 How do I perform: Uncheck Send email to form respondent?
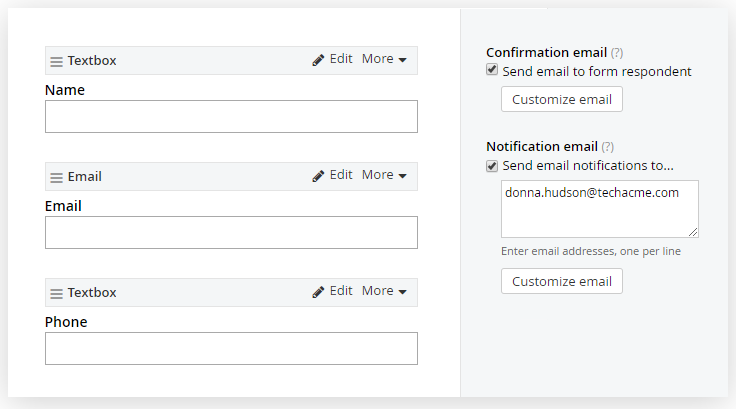tap(492, 71)
